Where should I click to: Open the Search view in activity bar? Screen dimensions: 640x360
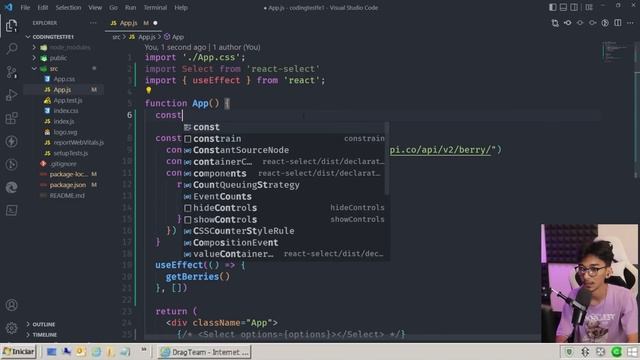point(11,49)
